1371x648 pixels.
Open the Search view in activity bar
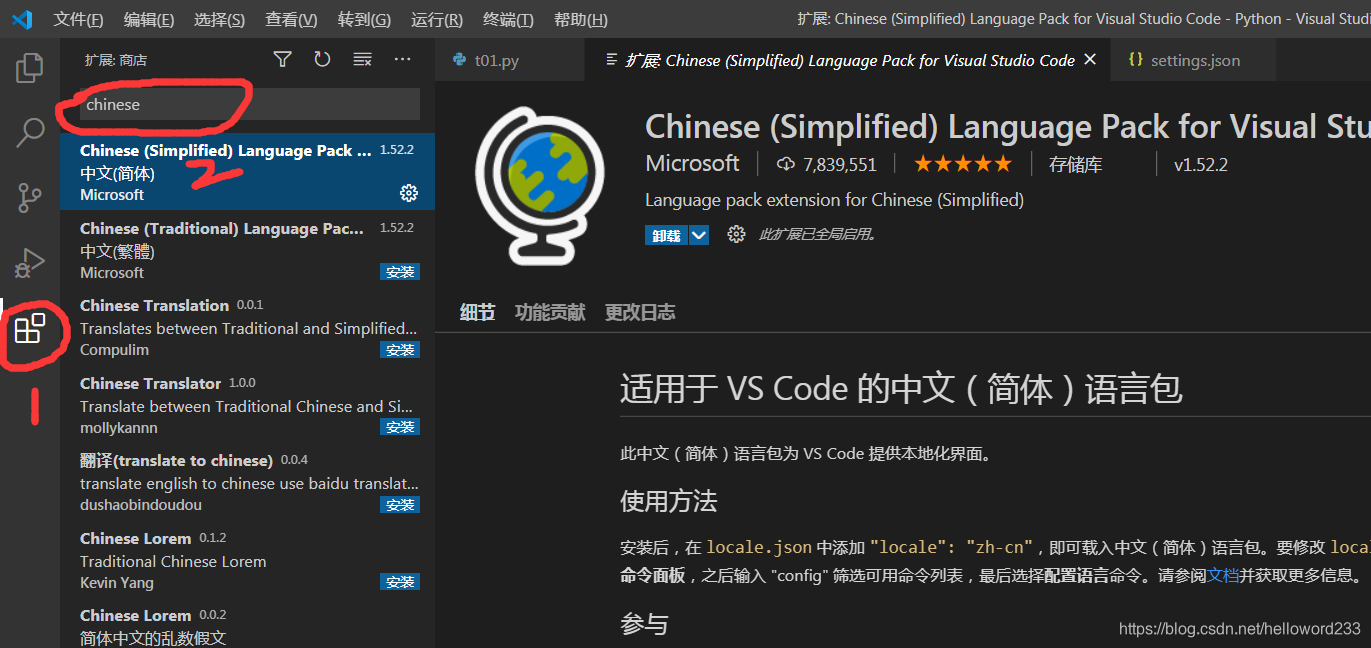coord(30,132)
